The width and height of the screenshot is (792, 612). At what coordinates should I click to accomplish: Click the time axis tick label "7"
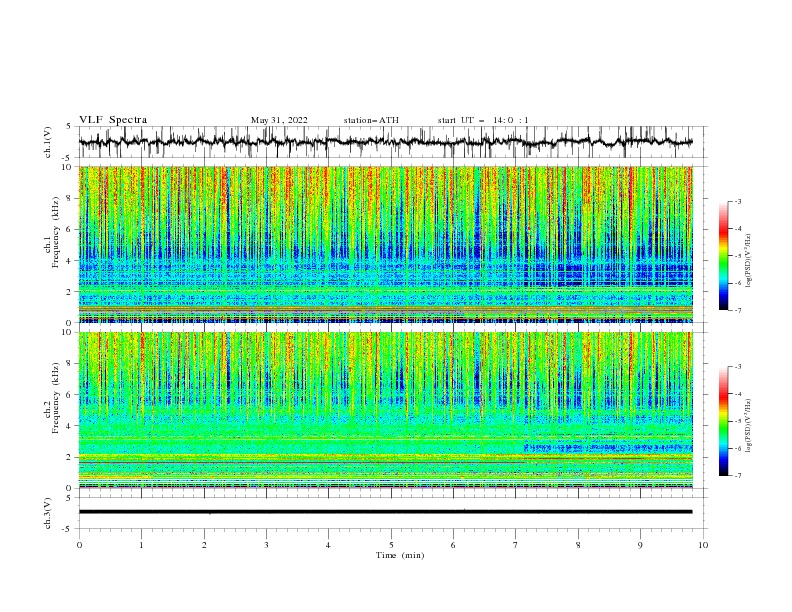pos(516,545)
